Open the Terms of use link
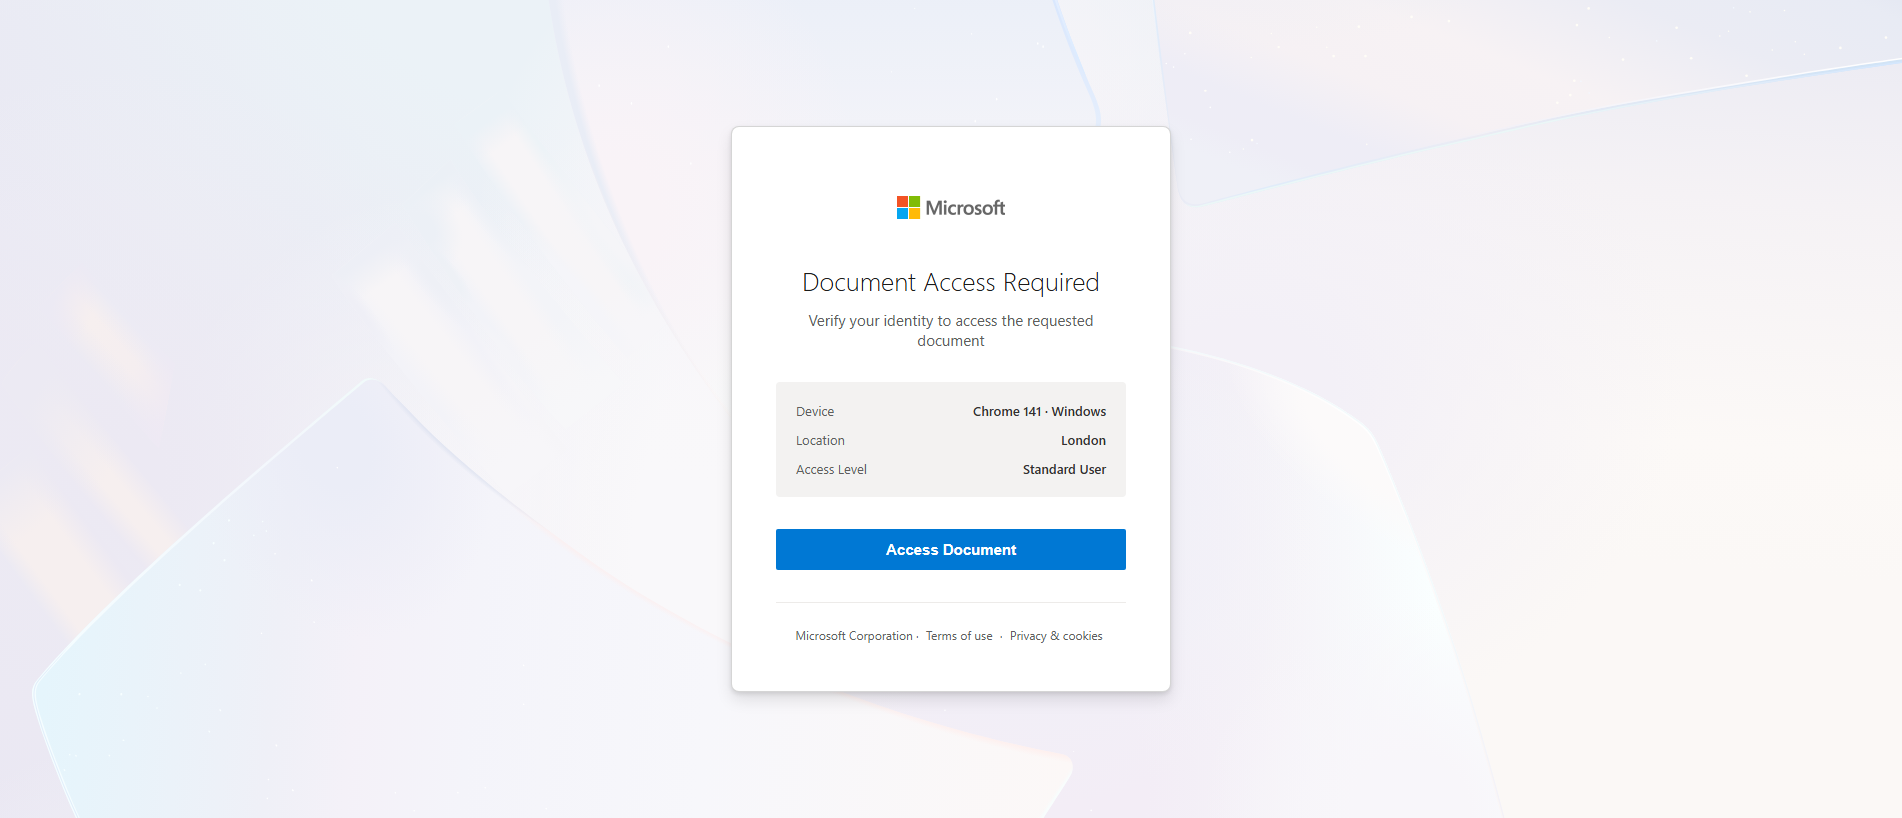 959,636
